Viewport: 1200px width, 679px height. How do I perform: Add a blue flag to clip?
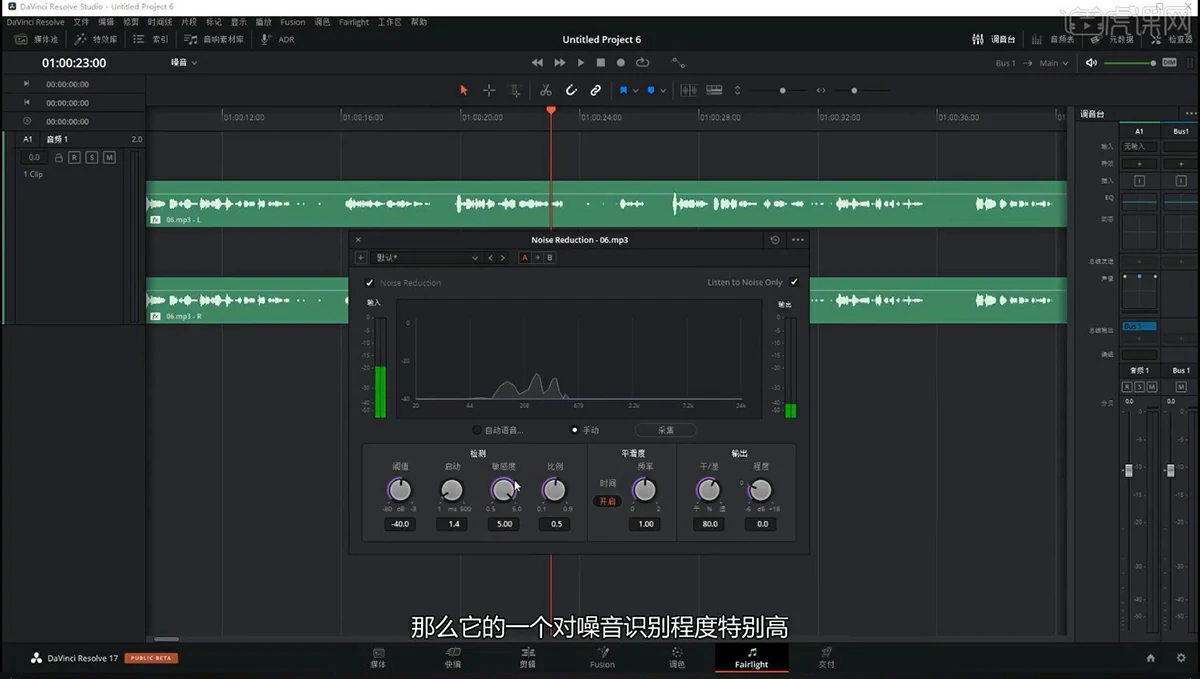point(623,90)
